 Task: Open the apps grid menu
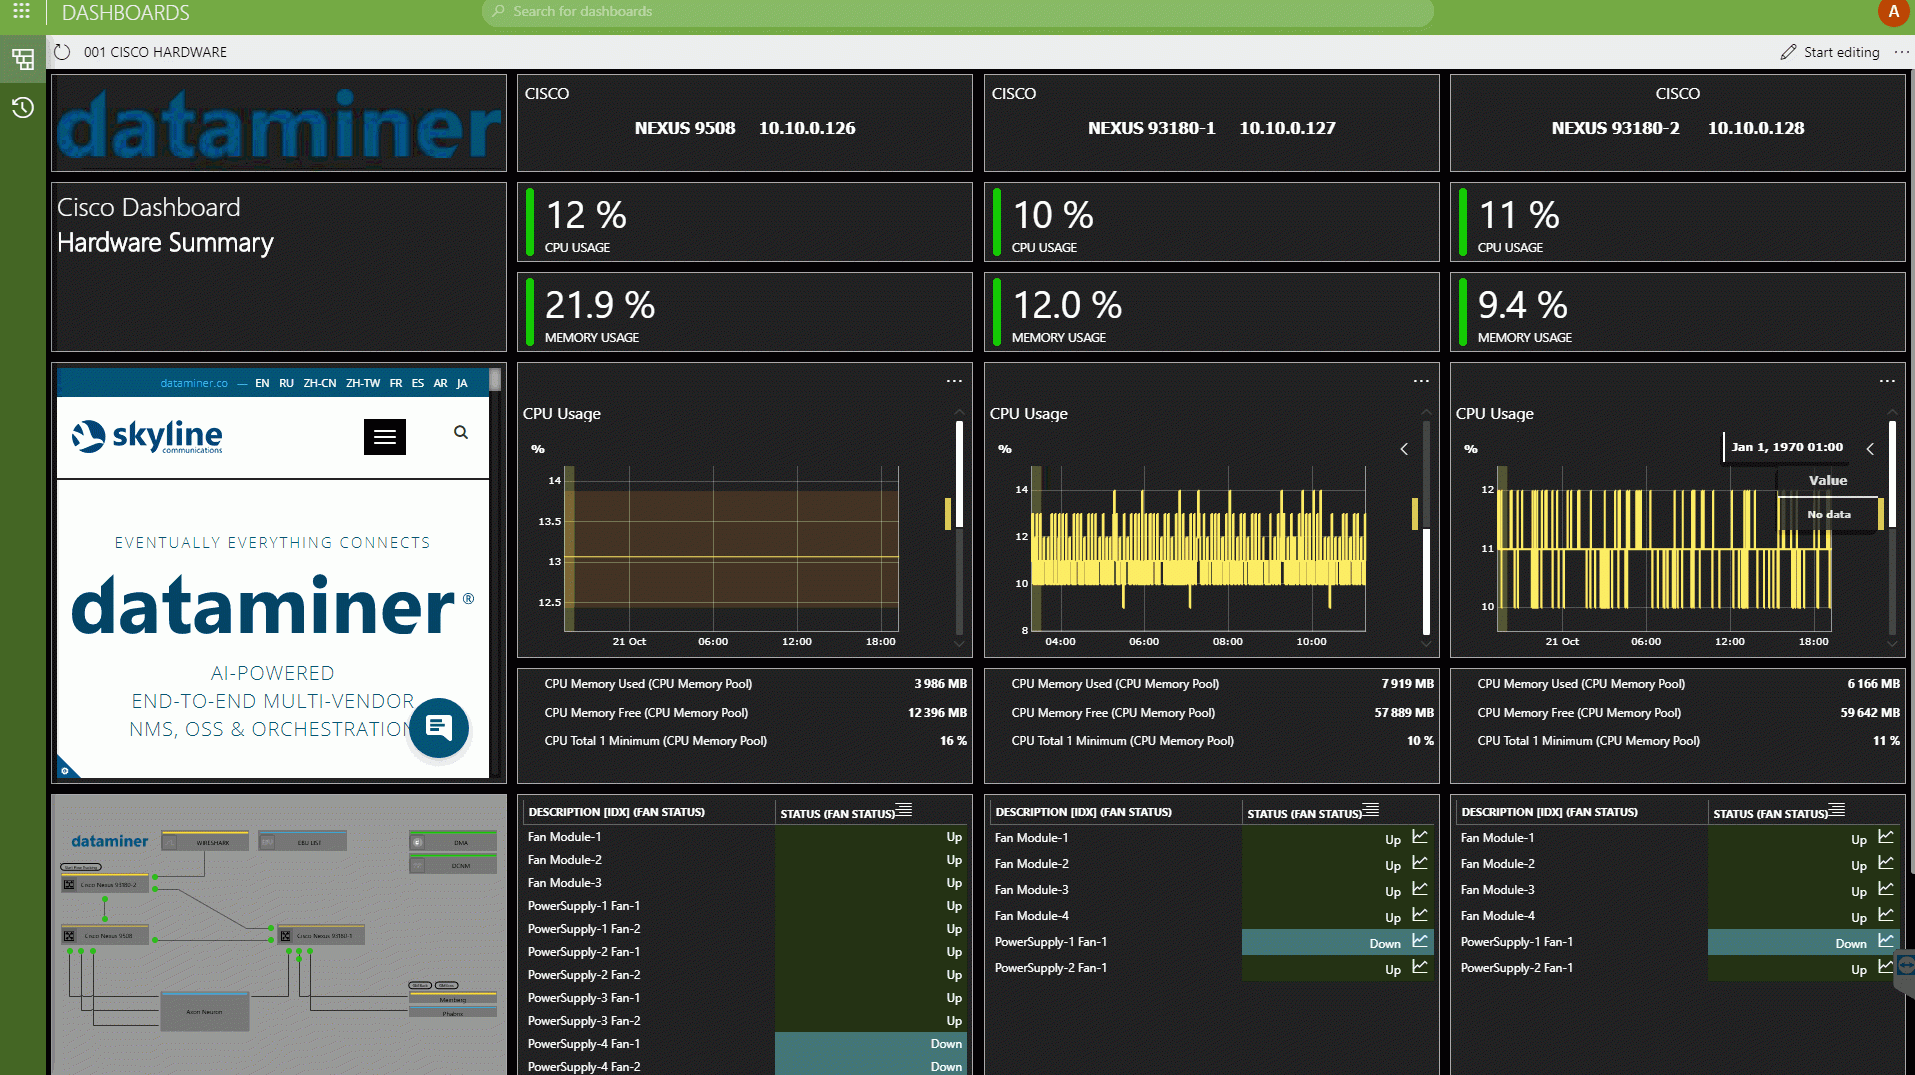click(x=21, y=12)
